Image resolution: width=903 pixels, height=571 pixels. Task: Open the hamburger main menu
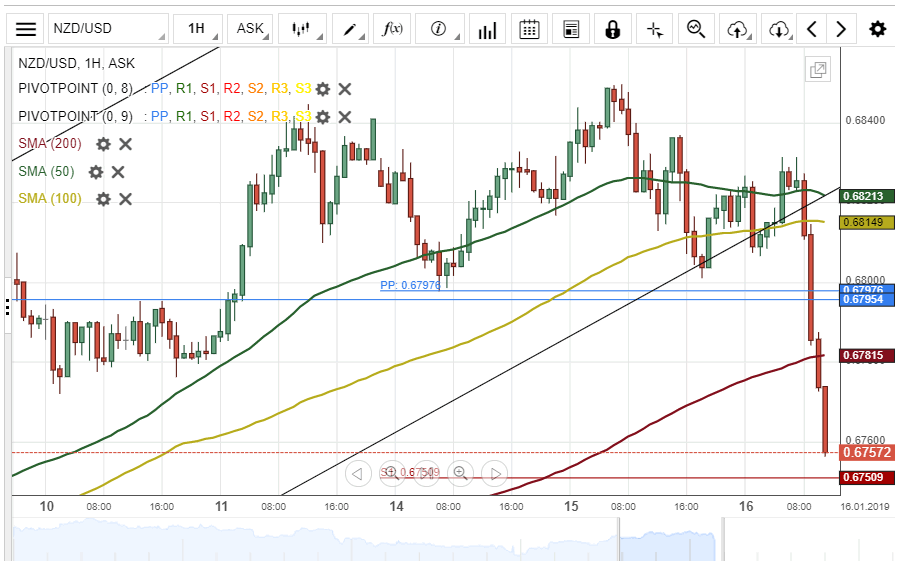click(25, 29)
